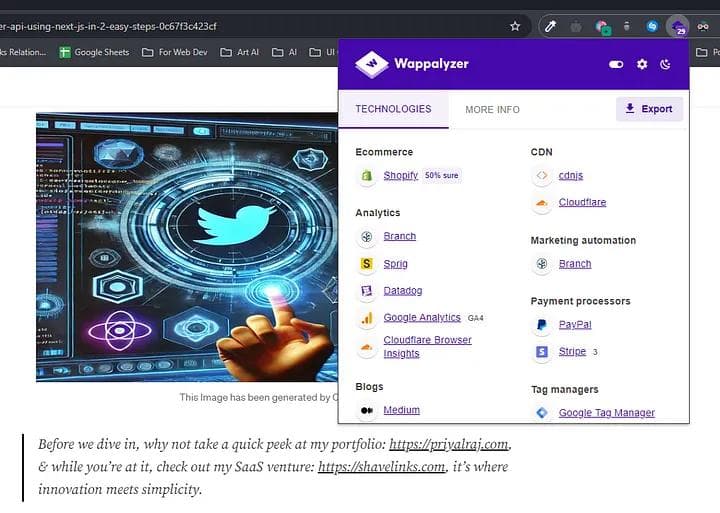720x513 pixels.
Task: Click the yellow Sprig icon
Action: [366, 264]
